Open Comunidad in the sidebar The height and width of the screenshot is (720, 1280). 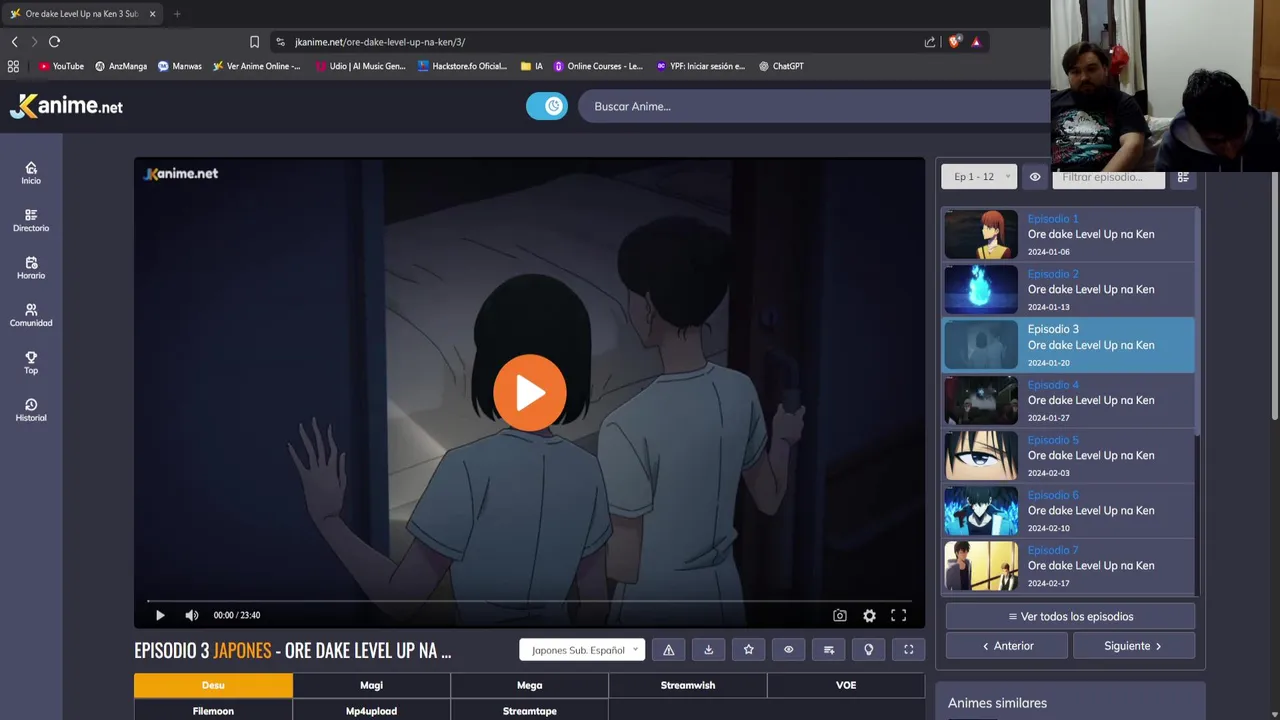coord(31,316)
